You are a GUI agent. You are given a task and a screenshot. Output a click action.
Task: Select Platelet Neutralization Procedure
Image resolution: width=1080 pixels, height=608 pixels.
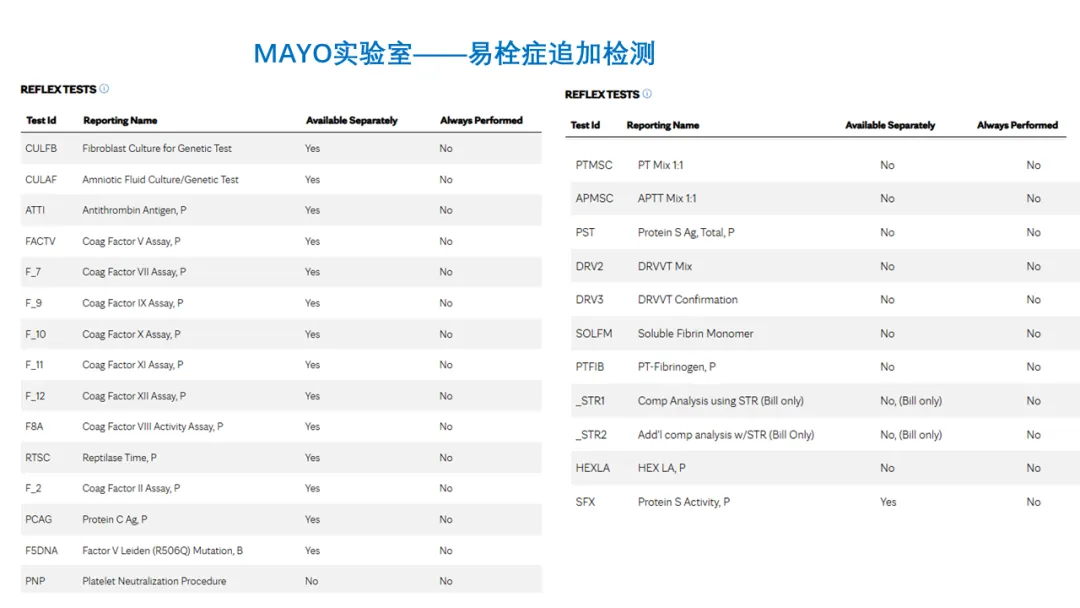coord(154,581)
